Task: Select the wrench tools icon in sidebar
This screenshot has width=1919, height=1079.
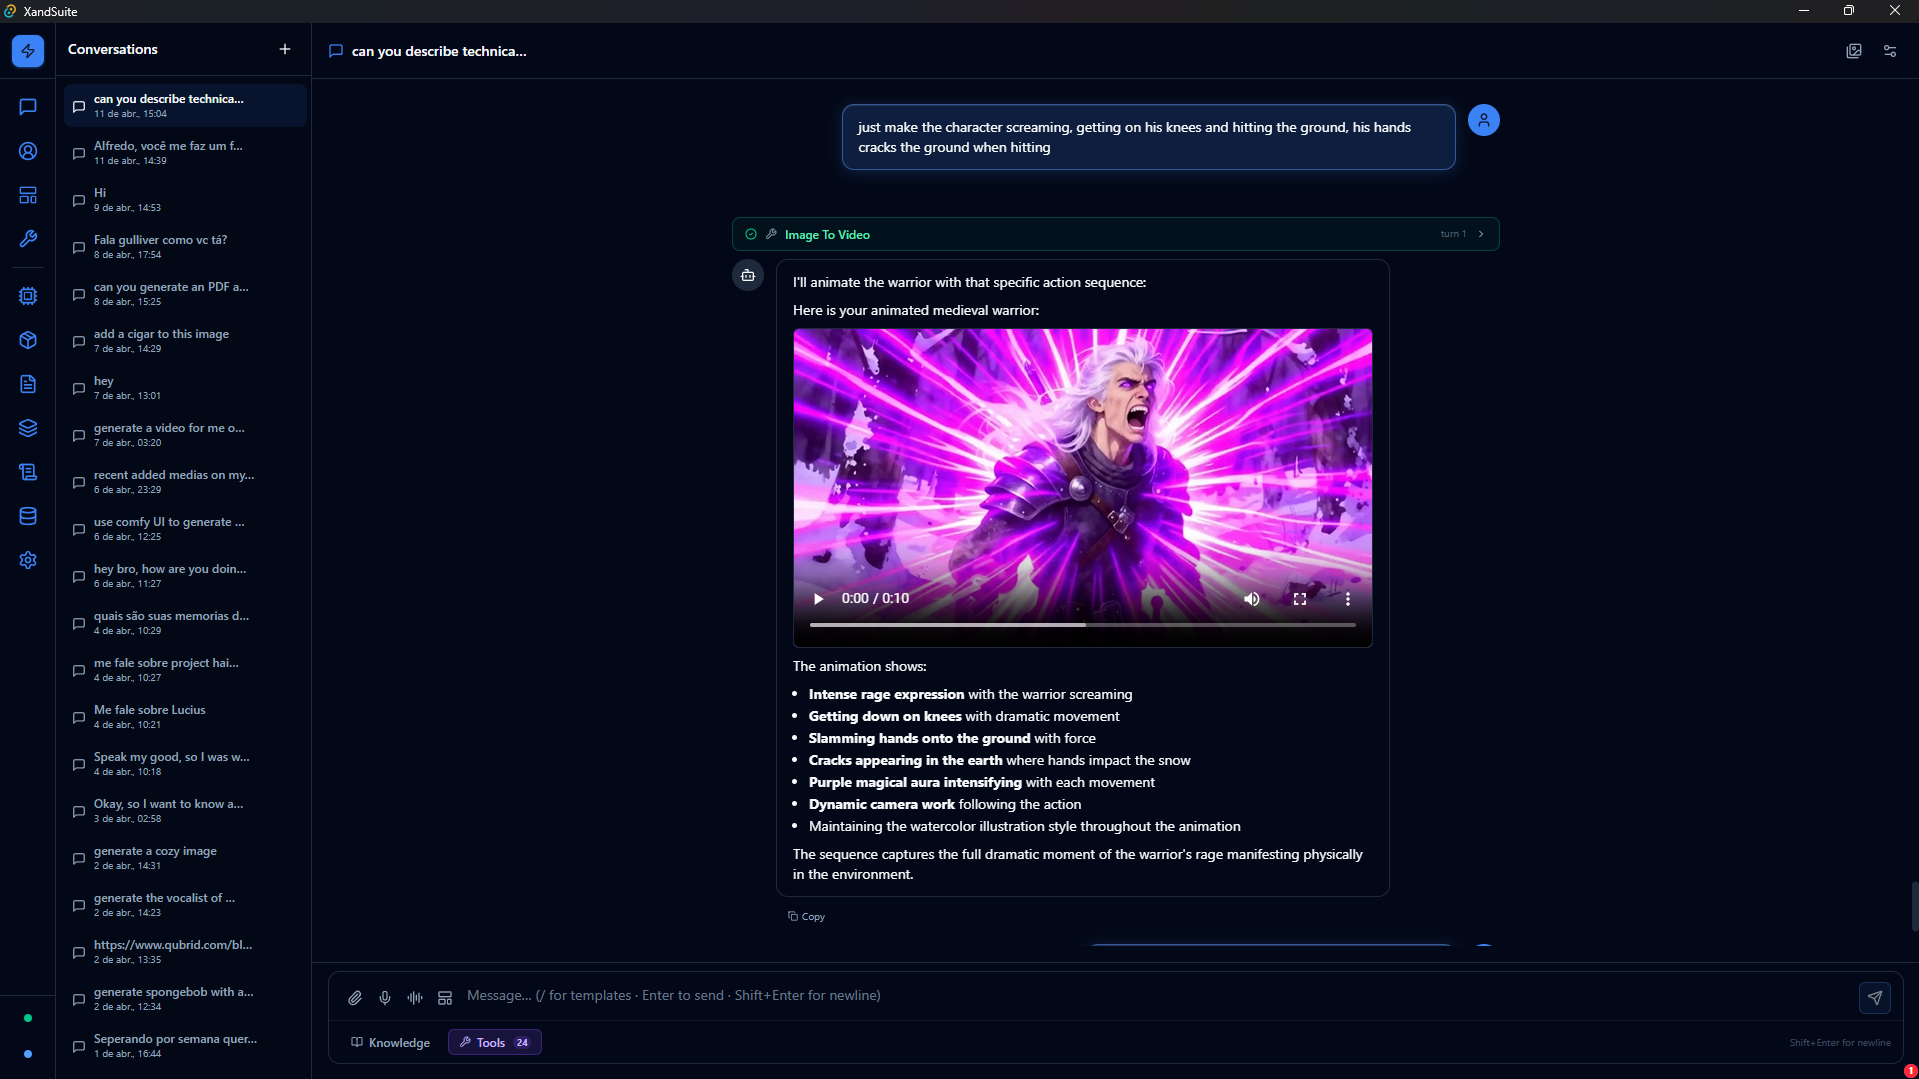Action: point(27,239)
